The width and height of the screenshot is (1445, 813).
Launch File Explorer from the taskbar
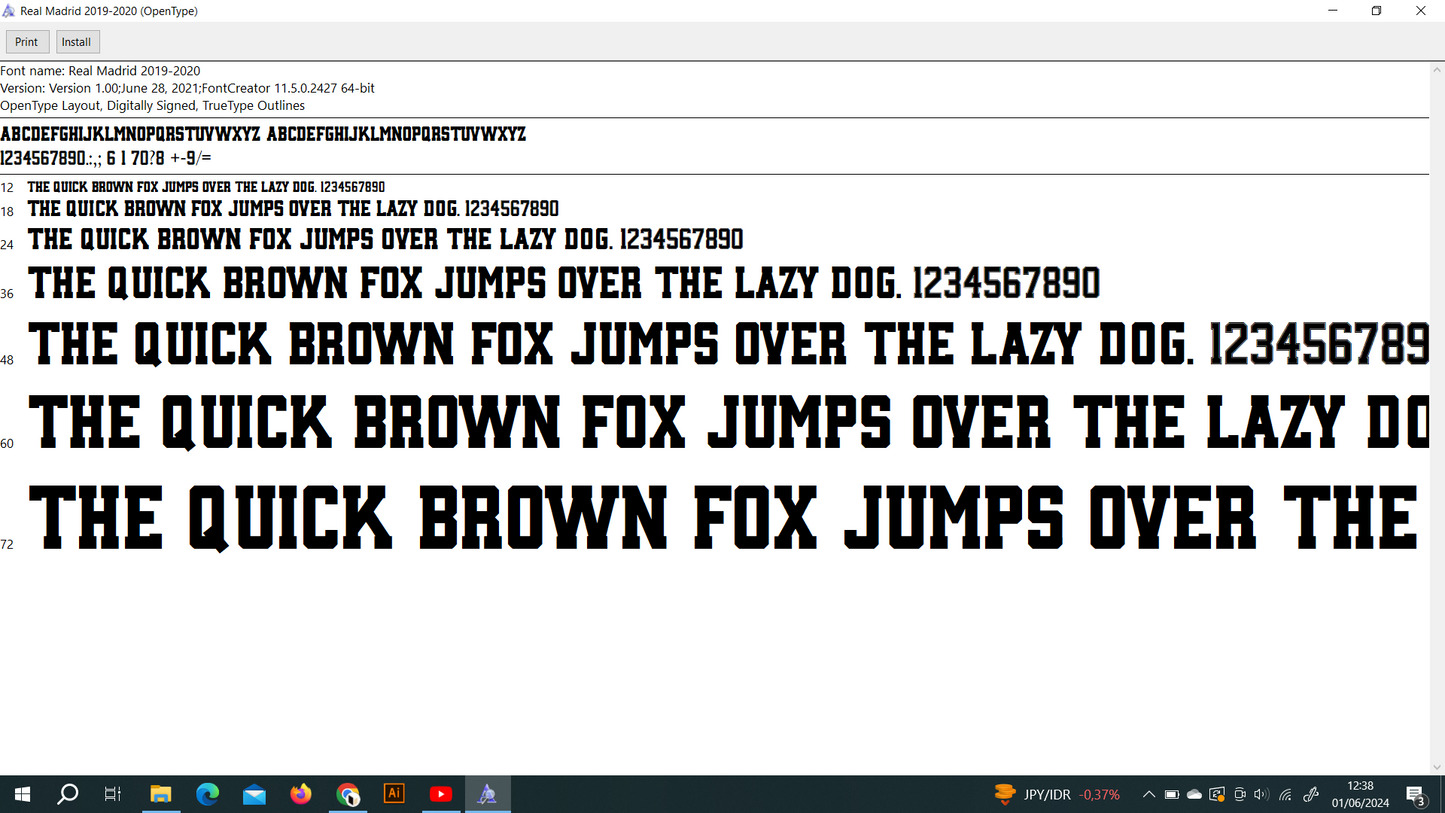click(x=161, y=795)
